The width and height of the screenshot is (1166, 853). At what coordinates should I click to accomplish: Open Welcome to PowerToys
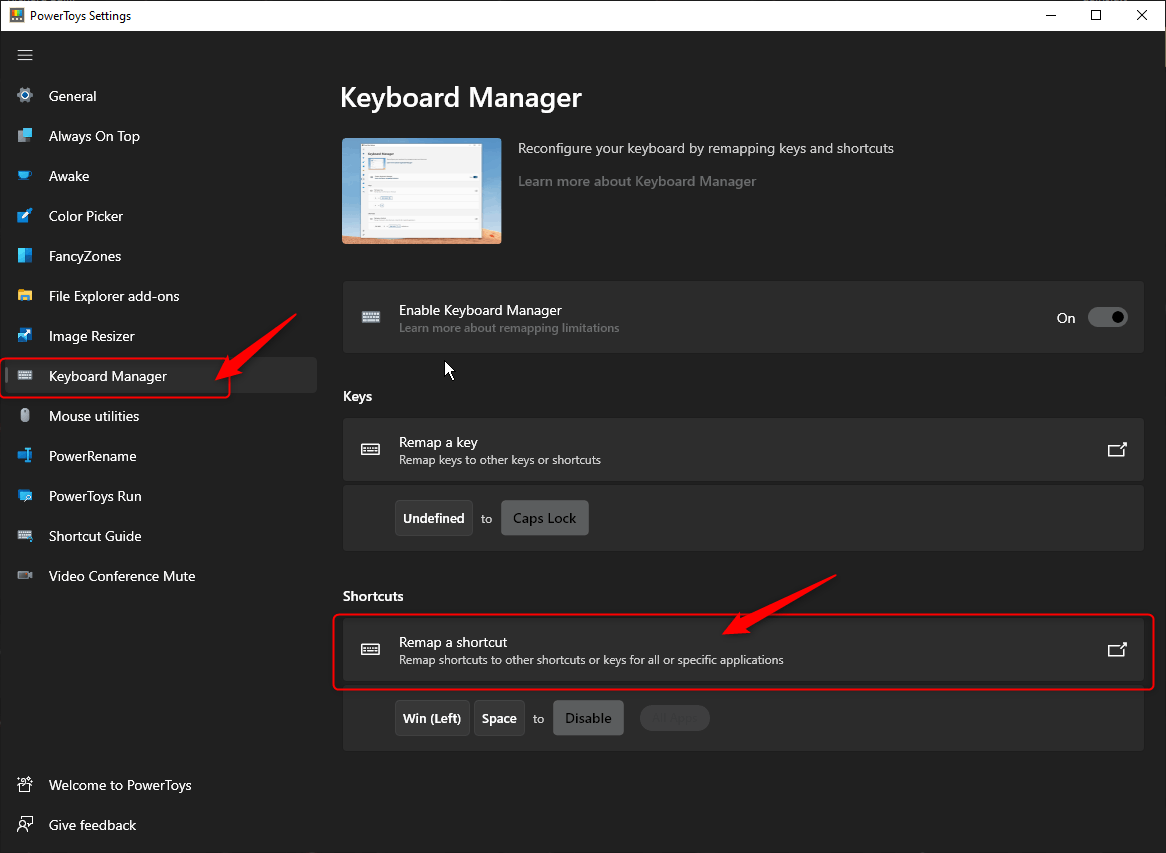pyautogui.click(x=158, y=785)
